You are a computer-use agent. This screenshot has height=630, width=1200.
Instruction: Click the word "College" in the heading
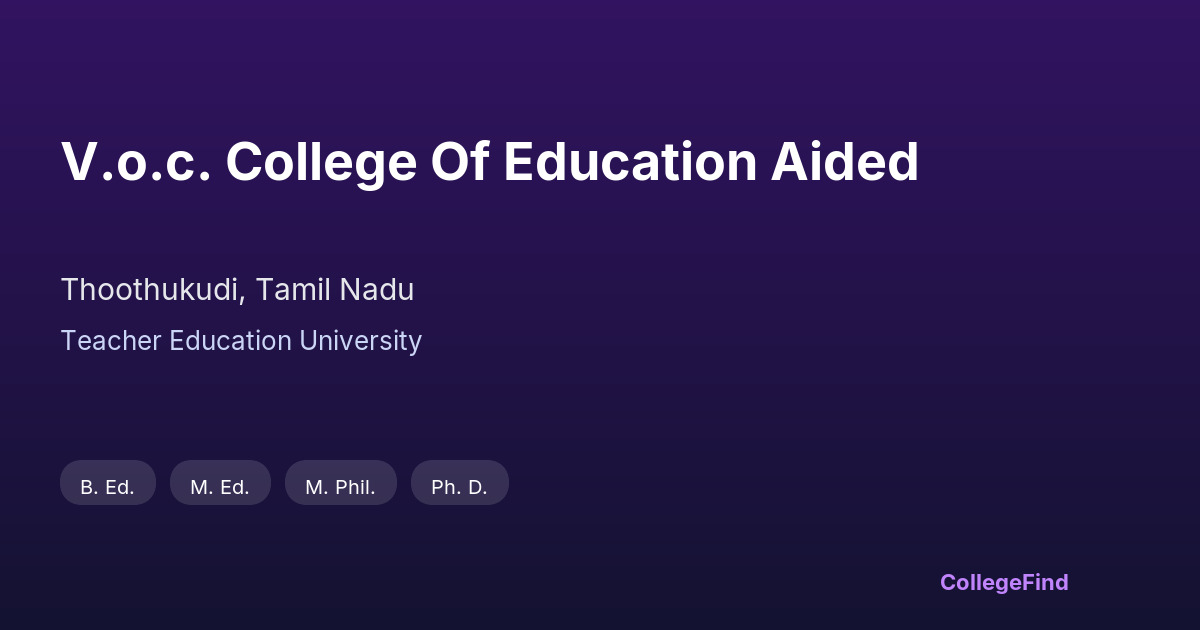[320, 162]
